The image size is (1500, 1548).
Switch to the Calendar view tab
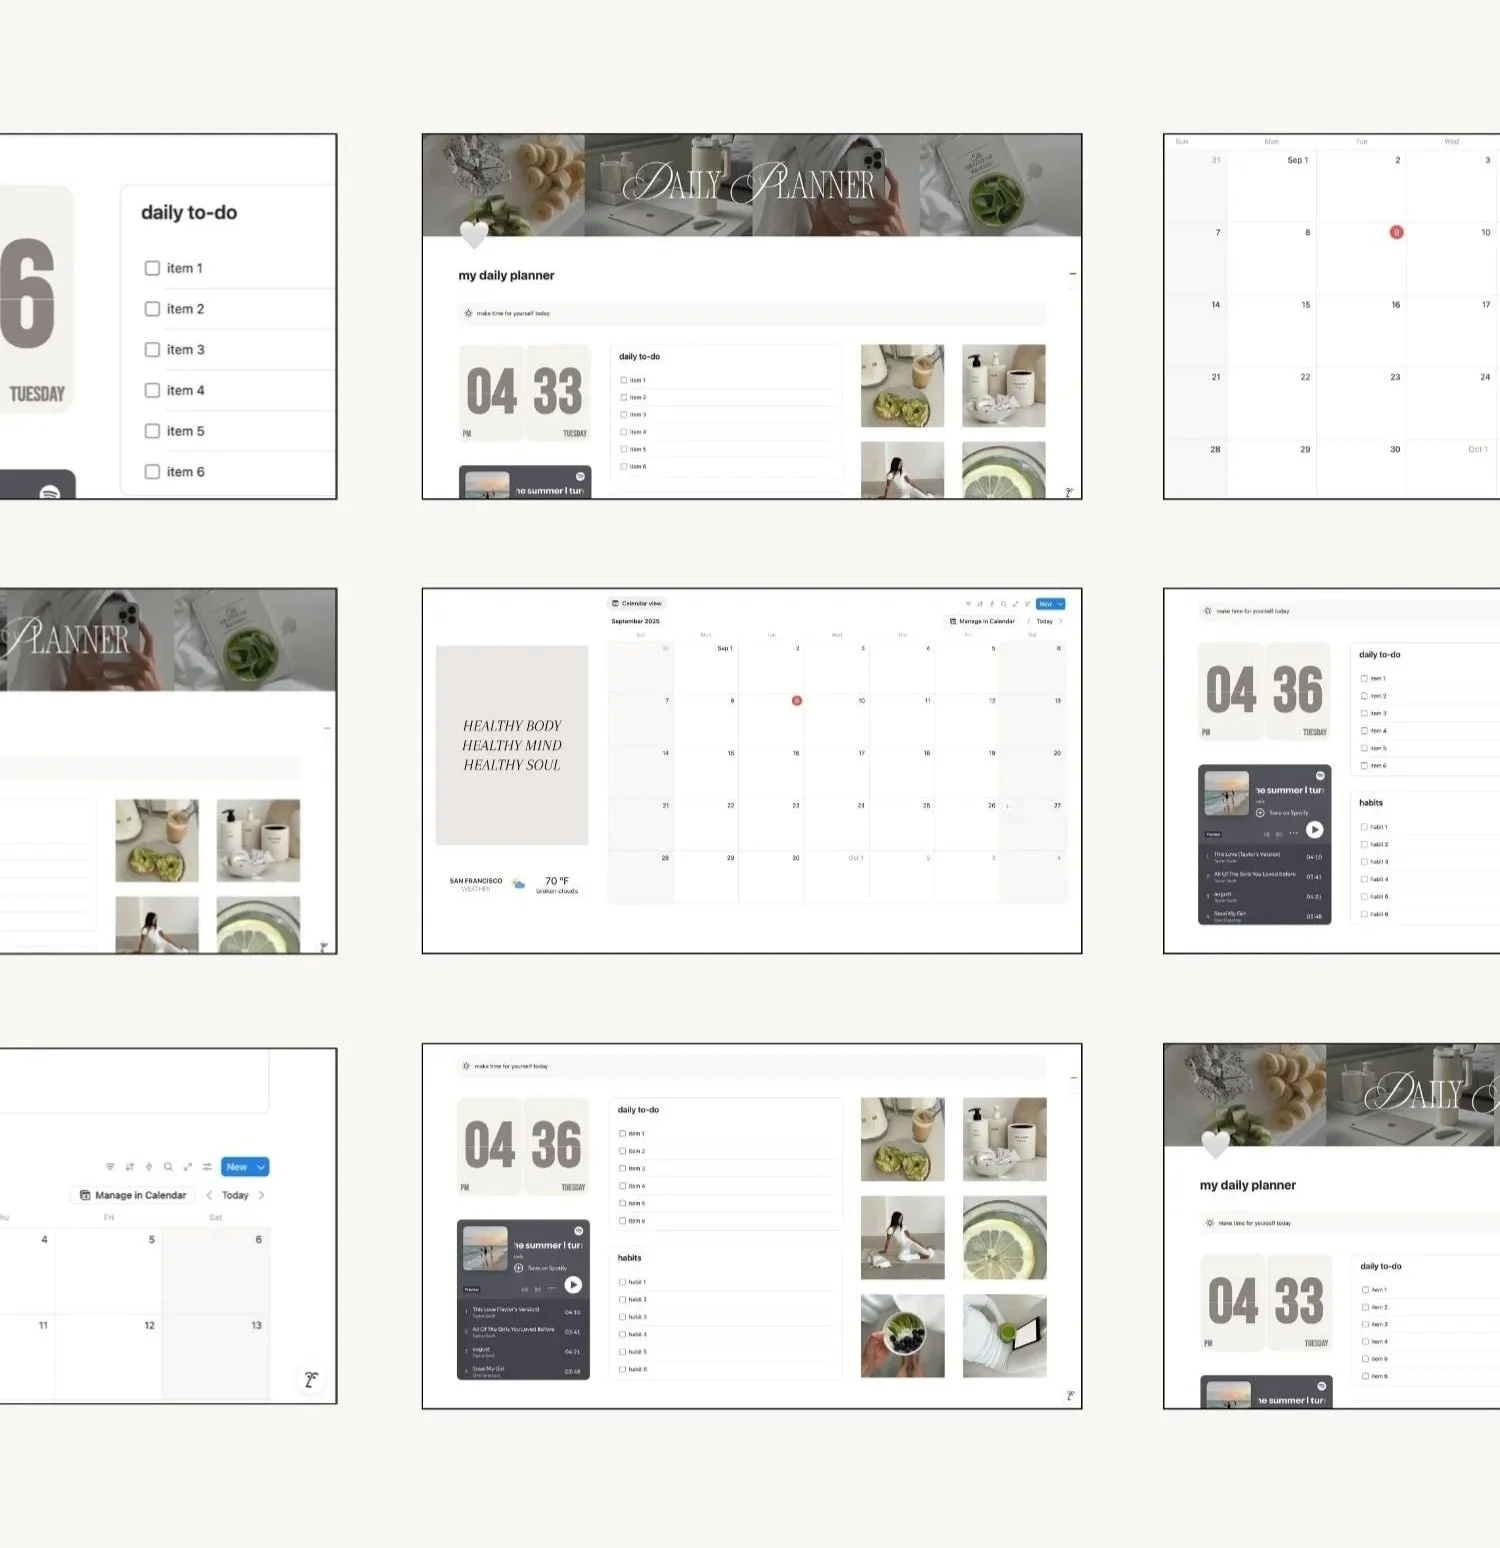[636, 603]
